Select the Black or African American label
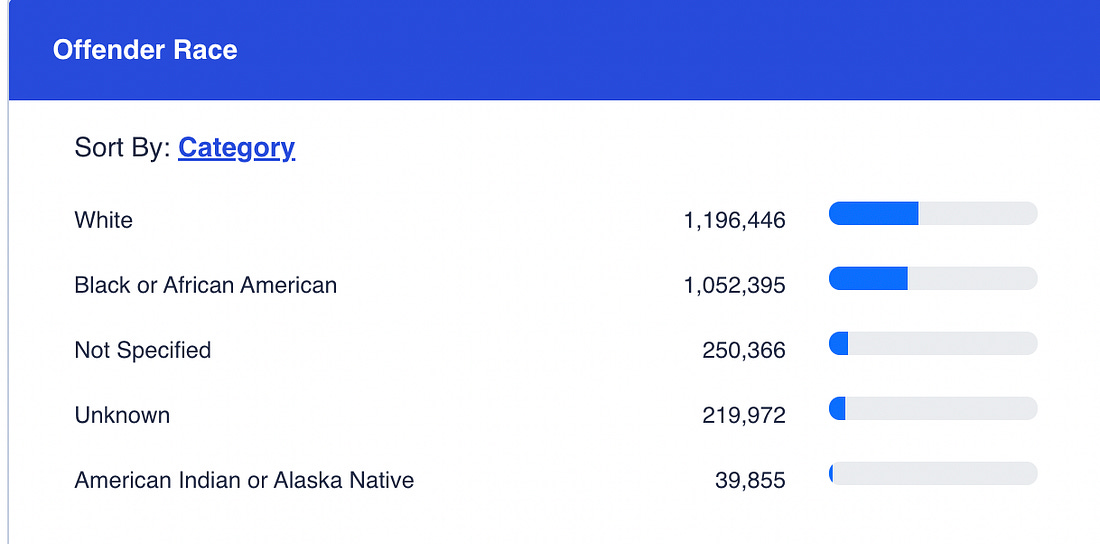 205,285
